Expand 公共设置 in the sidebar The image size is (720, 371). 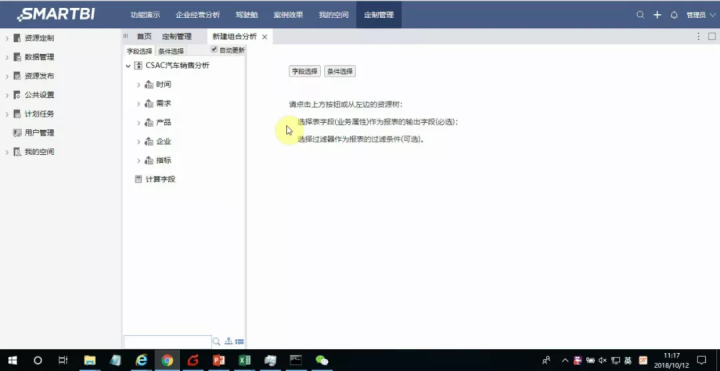click(x=7, y=96)
